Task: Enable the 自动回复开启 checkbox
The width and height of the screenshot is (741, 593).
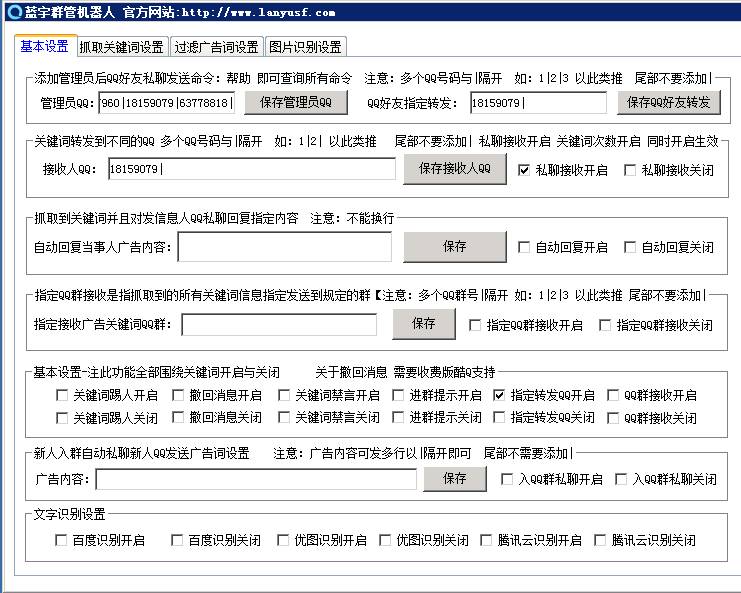Action: point(524,247)
